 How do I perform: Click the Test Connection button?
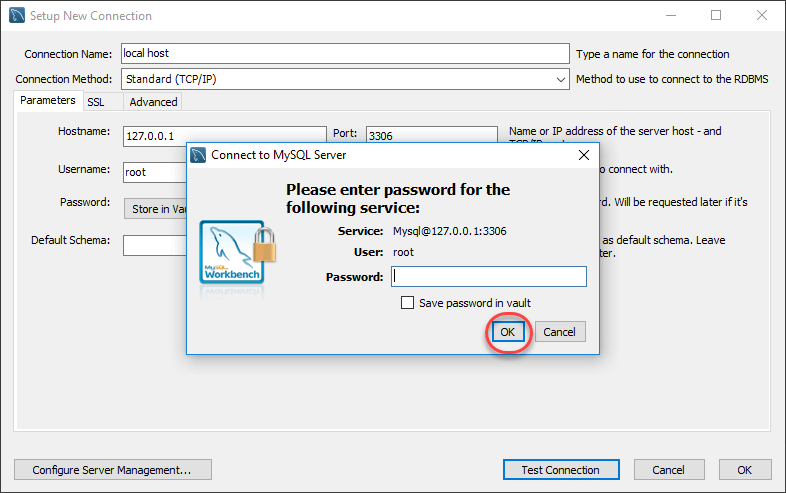click(x=560, y=470)
